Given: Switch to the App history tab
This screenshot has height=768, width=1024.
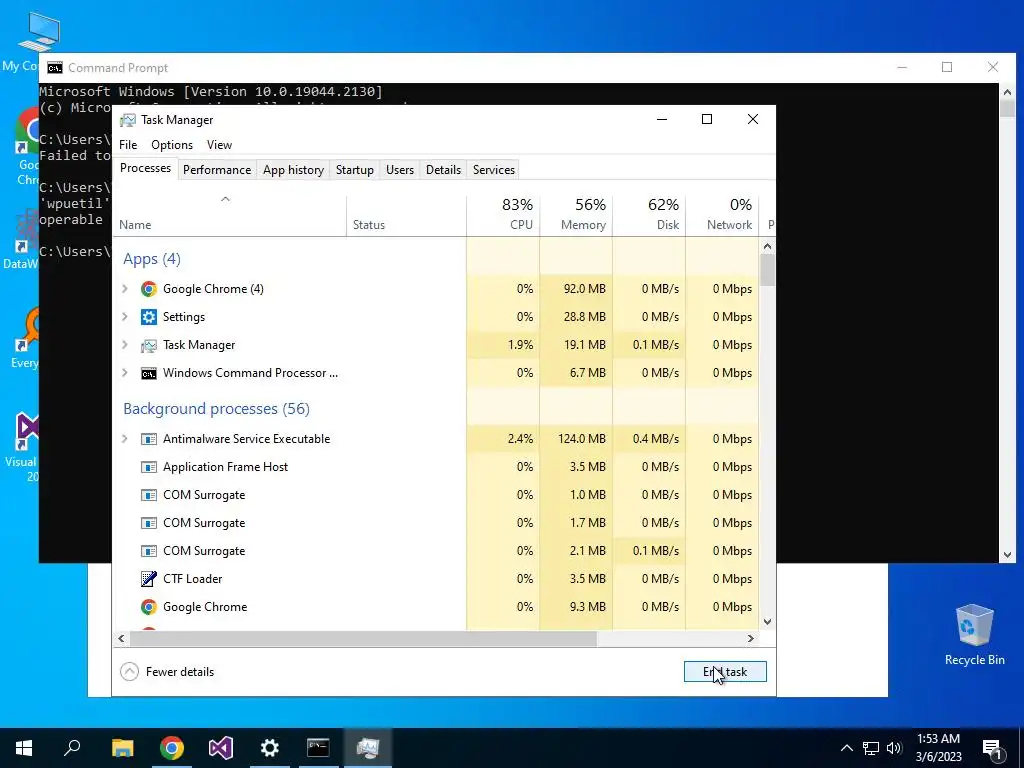Looking at the screenshot, I should pos(293,170).
